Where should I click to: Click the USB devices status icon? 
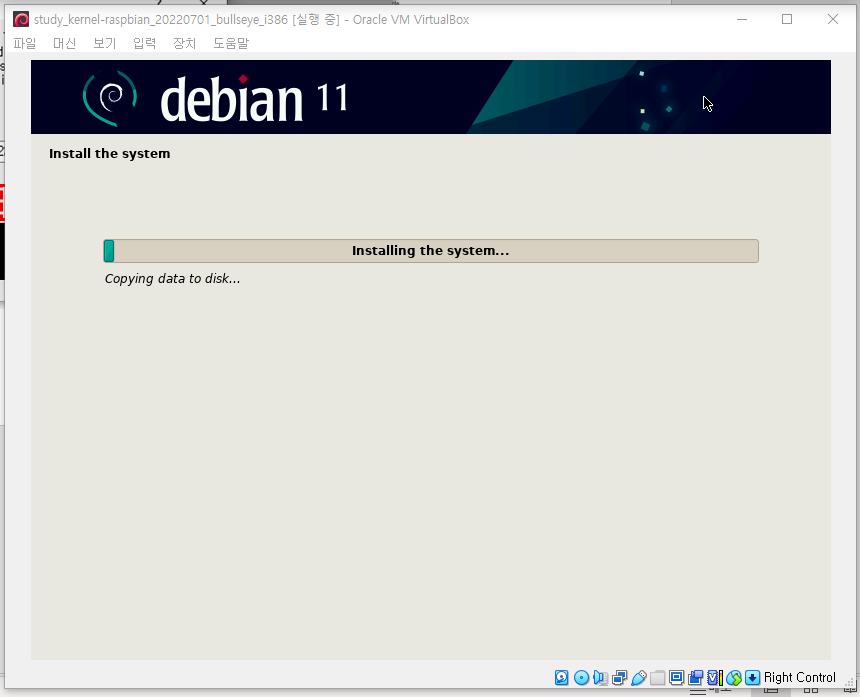click(639, 678)
